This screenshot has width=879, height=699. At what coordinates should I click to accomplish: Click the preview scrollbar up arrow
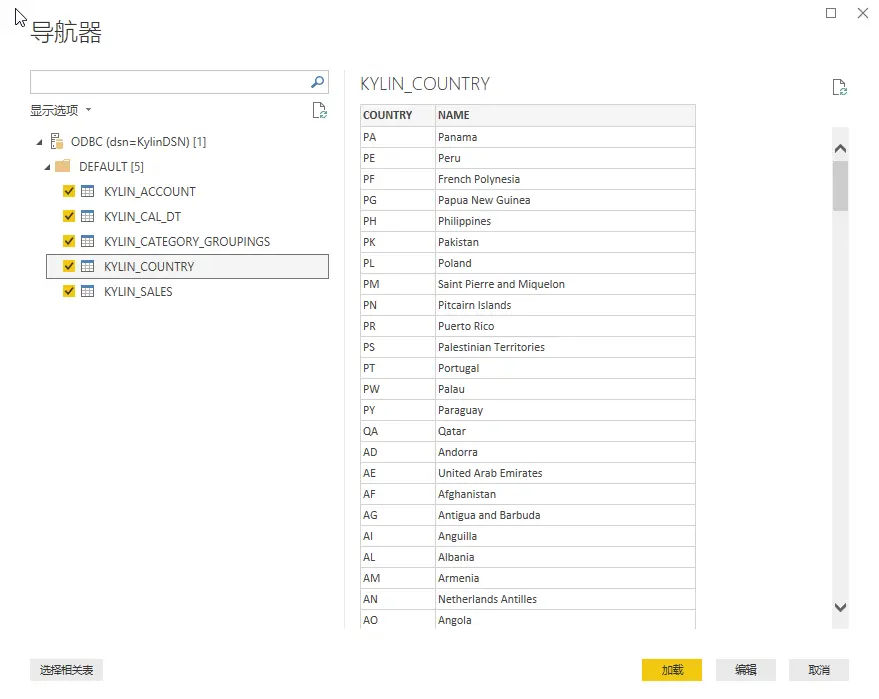click(840, 149)
